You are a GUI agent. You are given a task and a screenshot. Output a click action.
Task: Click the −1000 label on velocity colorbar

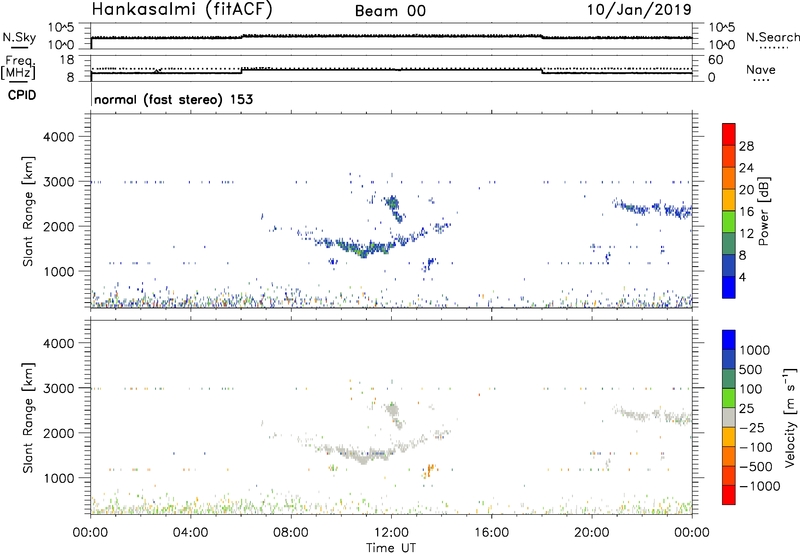760,486
